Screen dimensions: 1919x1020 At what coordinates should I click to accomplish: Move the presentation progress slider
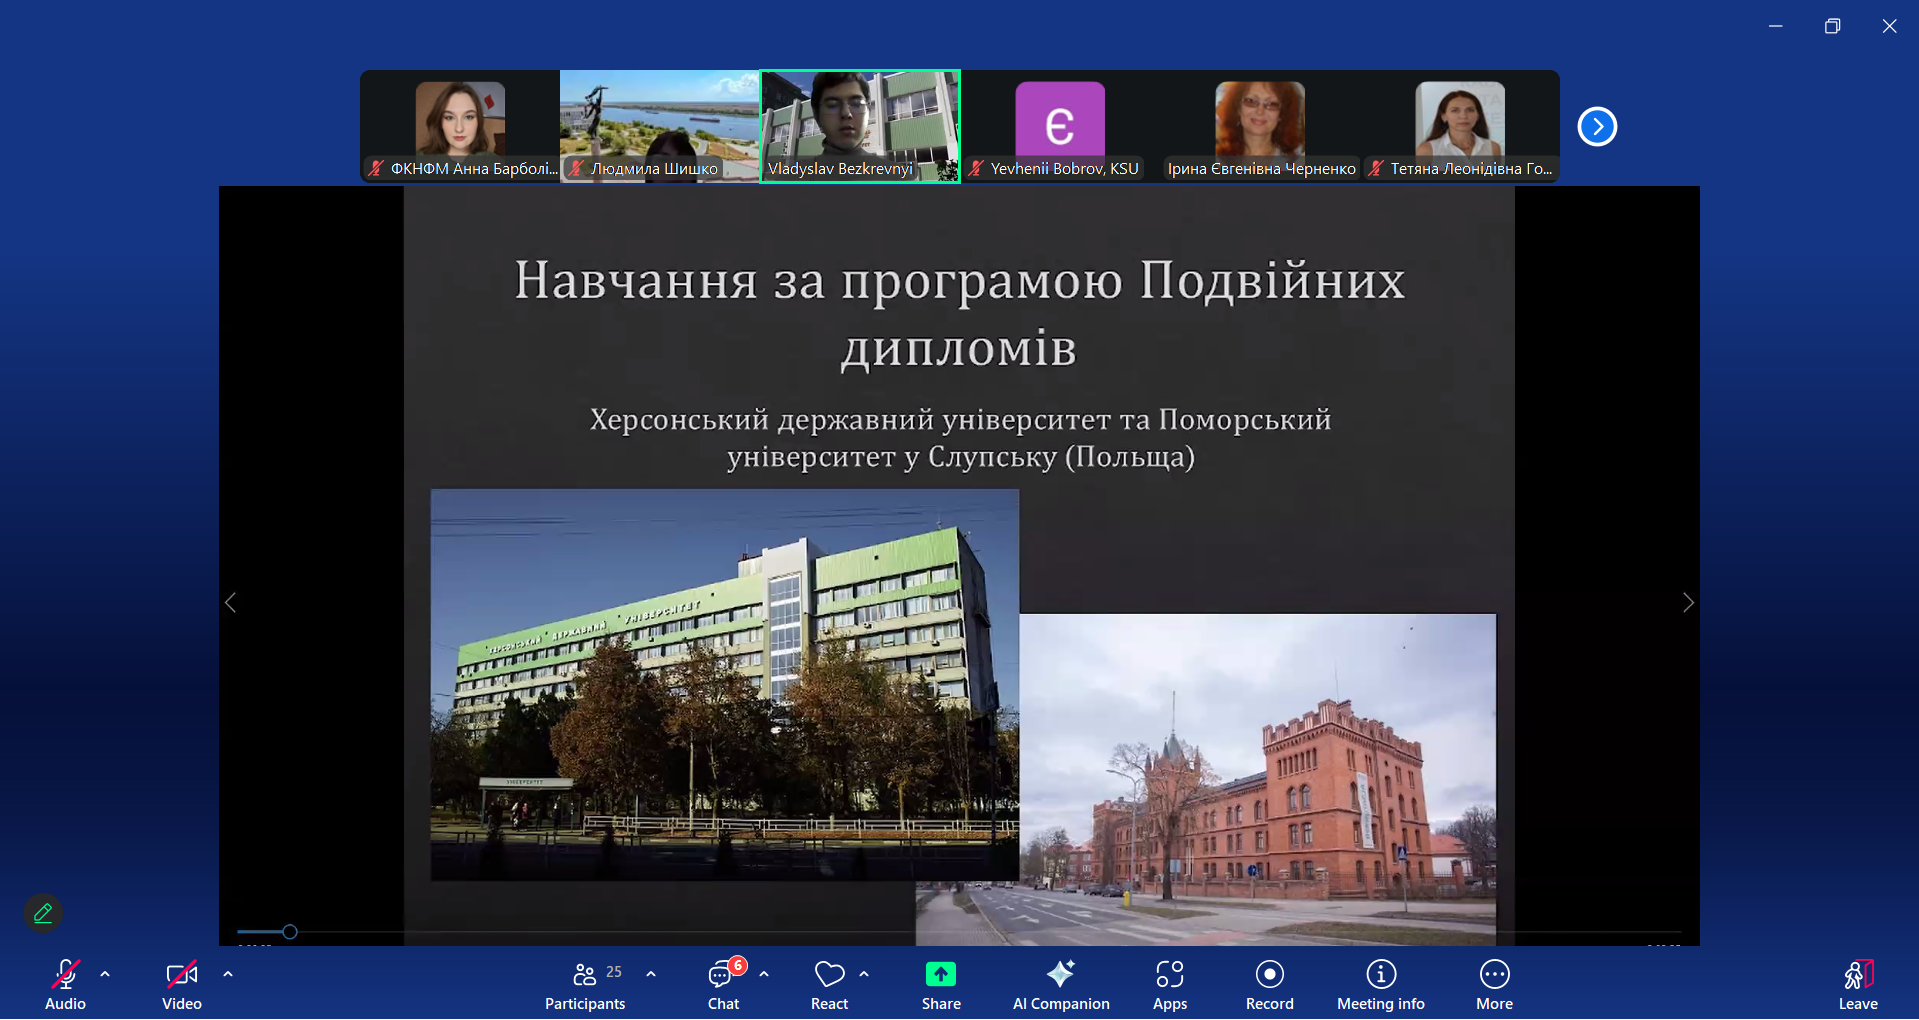click(289, 931)
